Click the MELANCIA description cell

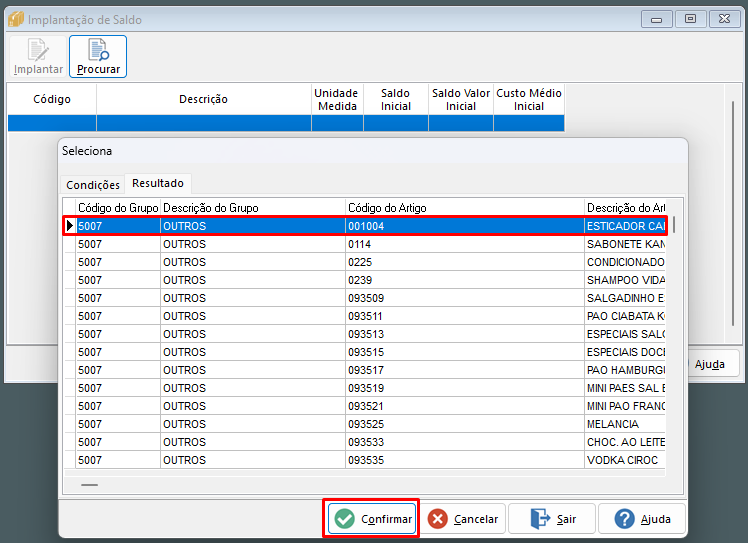click(x=625, y=424)
